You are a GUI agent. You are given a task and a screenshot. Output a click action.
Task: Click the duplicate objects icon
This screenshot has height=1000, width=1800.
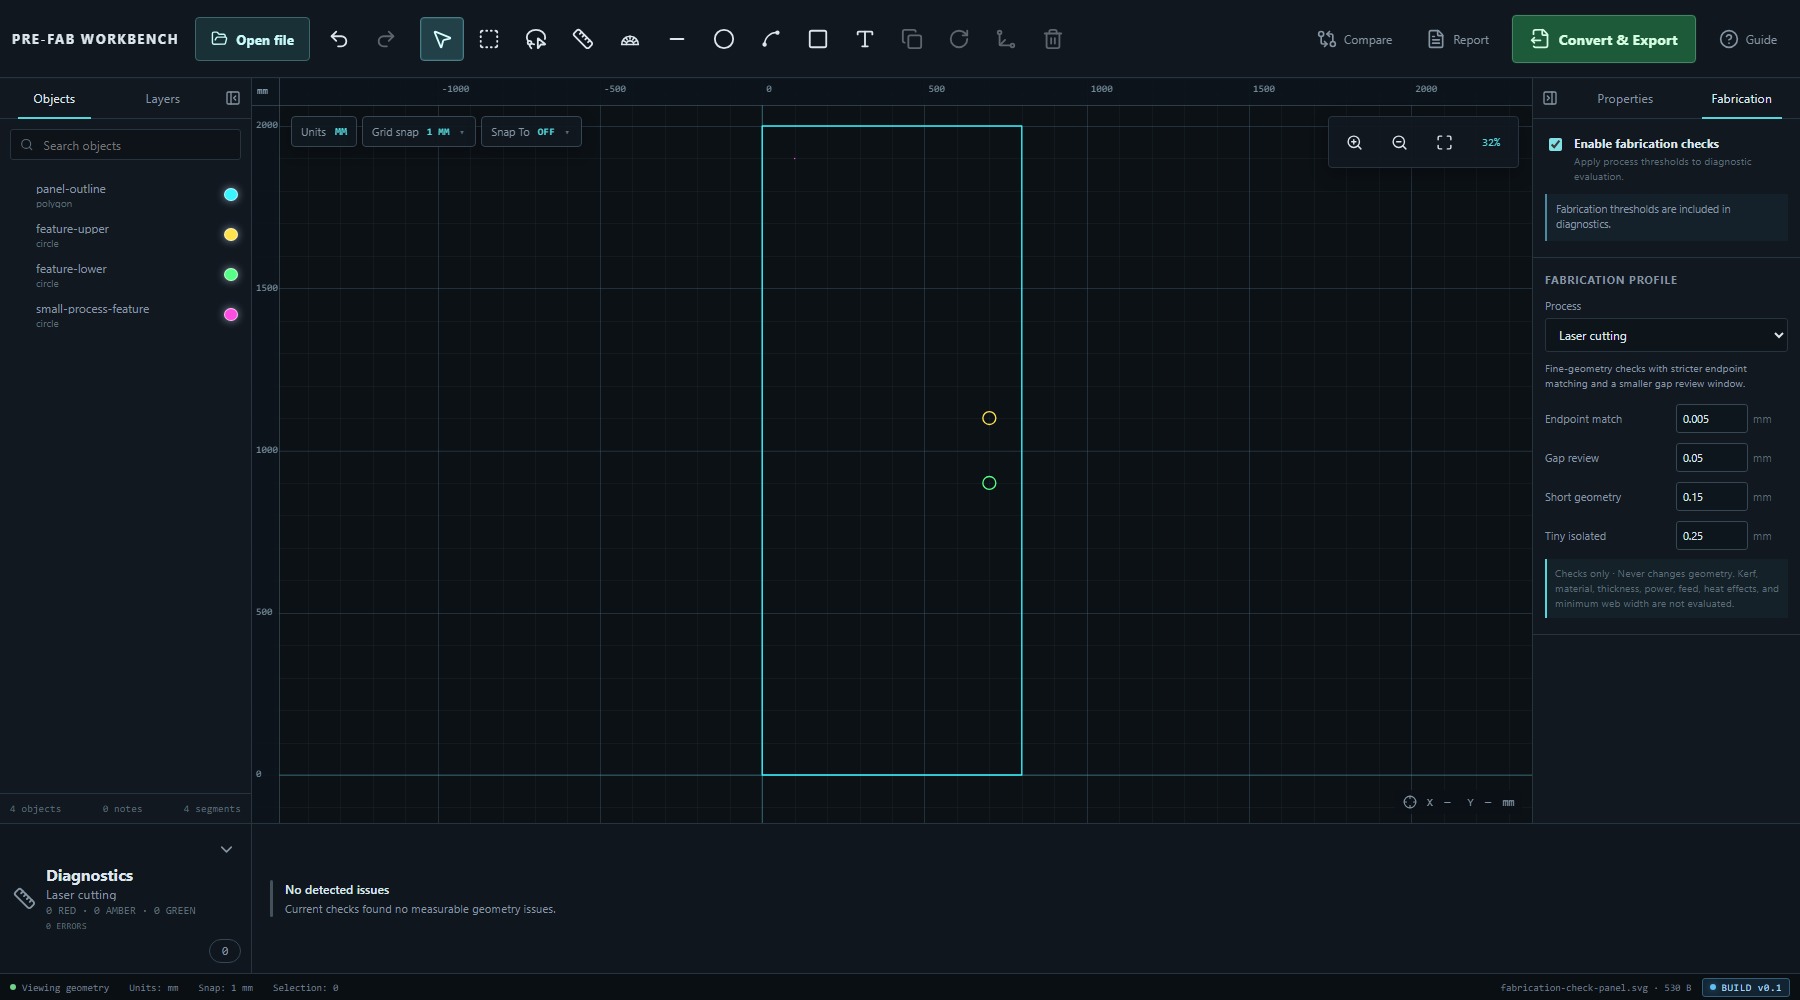coord(912,39)
